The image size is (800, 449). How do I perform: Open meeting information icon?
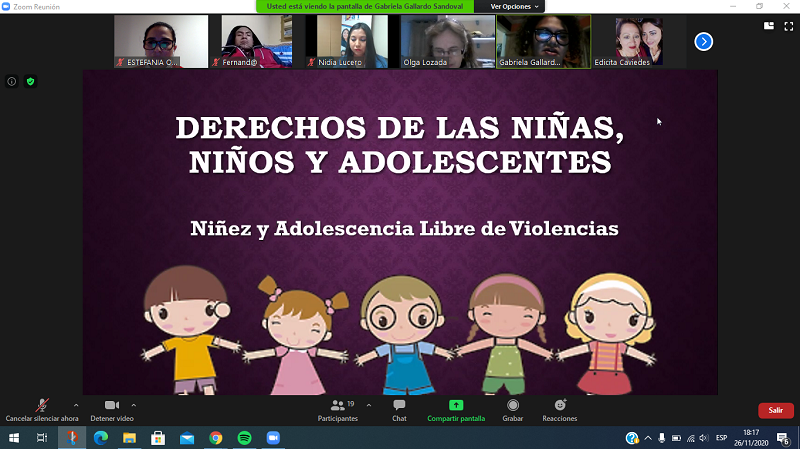pyautogui.click(x=12, y=81)
